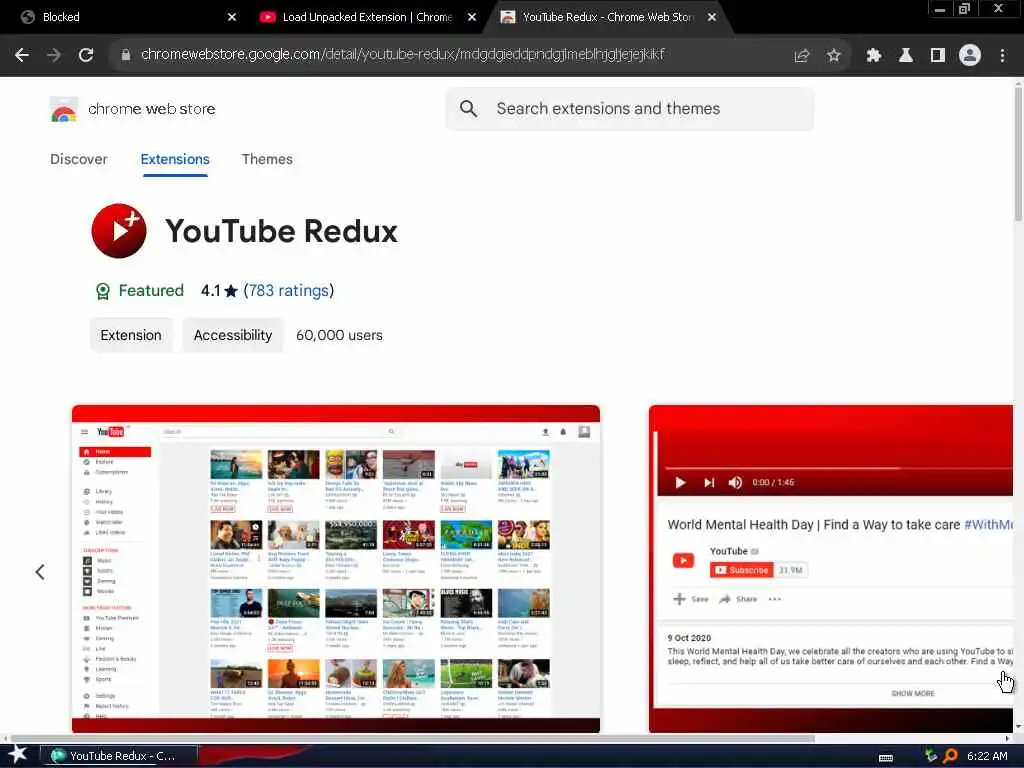Open the taskbar start star icon
The height and width of the screenshot is (768, 1024).
(17, 755)
